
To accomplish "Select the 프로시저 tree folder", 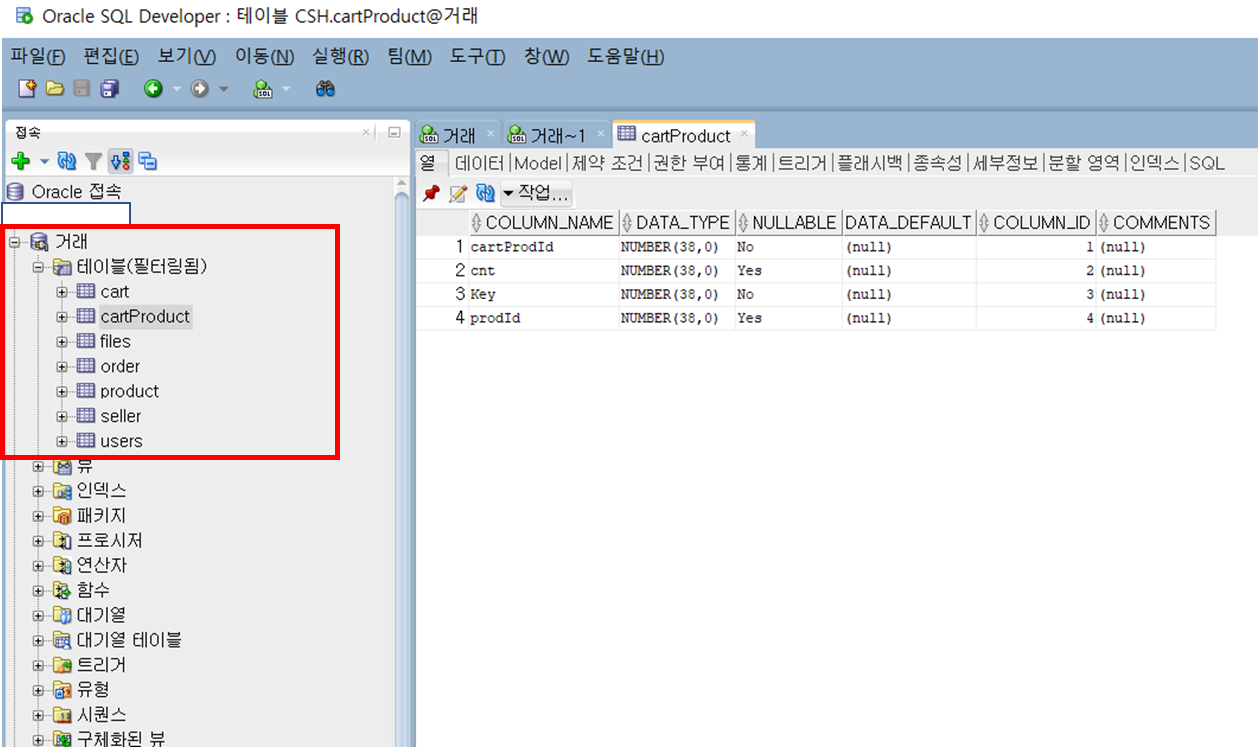I will tap(109, 540).
